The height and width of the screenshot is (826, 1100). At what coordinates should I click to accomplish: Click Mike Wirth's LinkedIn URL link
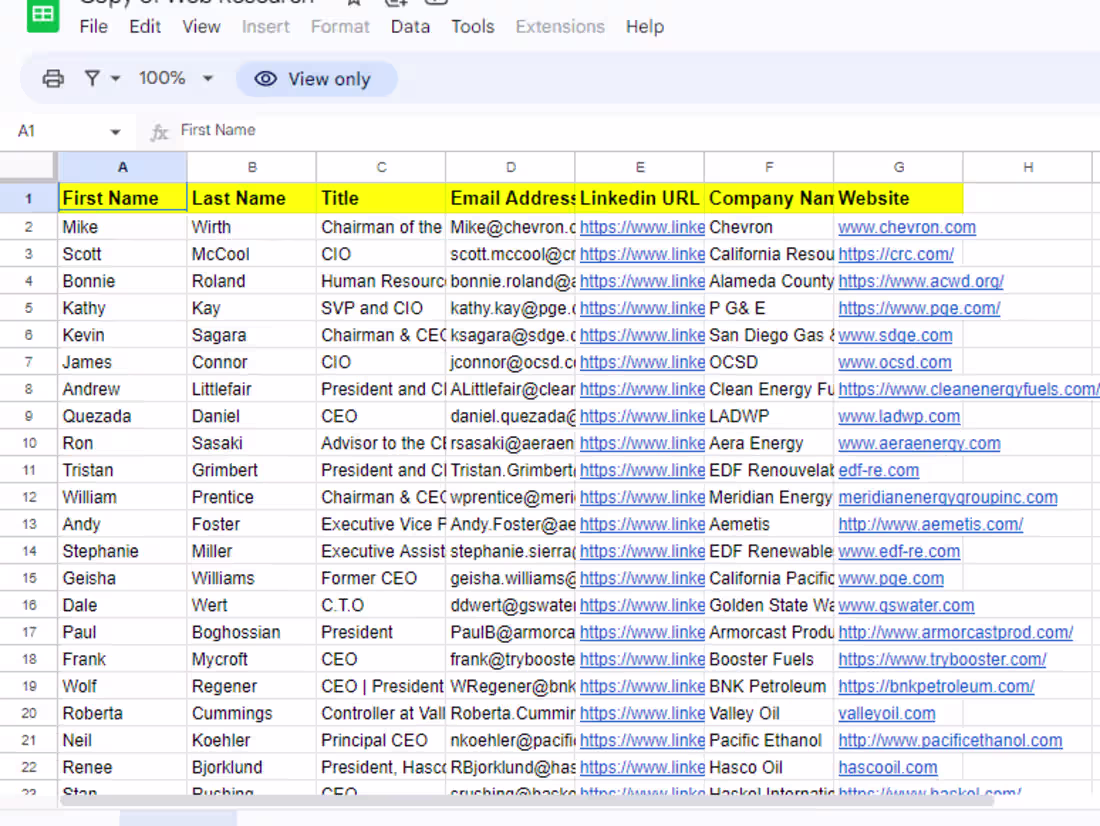tap(642, 228)
